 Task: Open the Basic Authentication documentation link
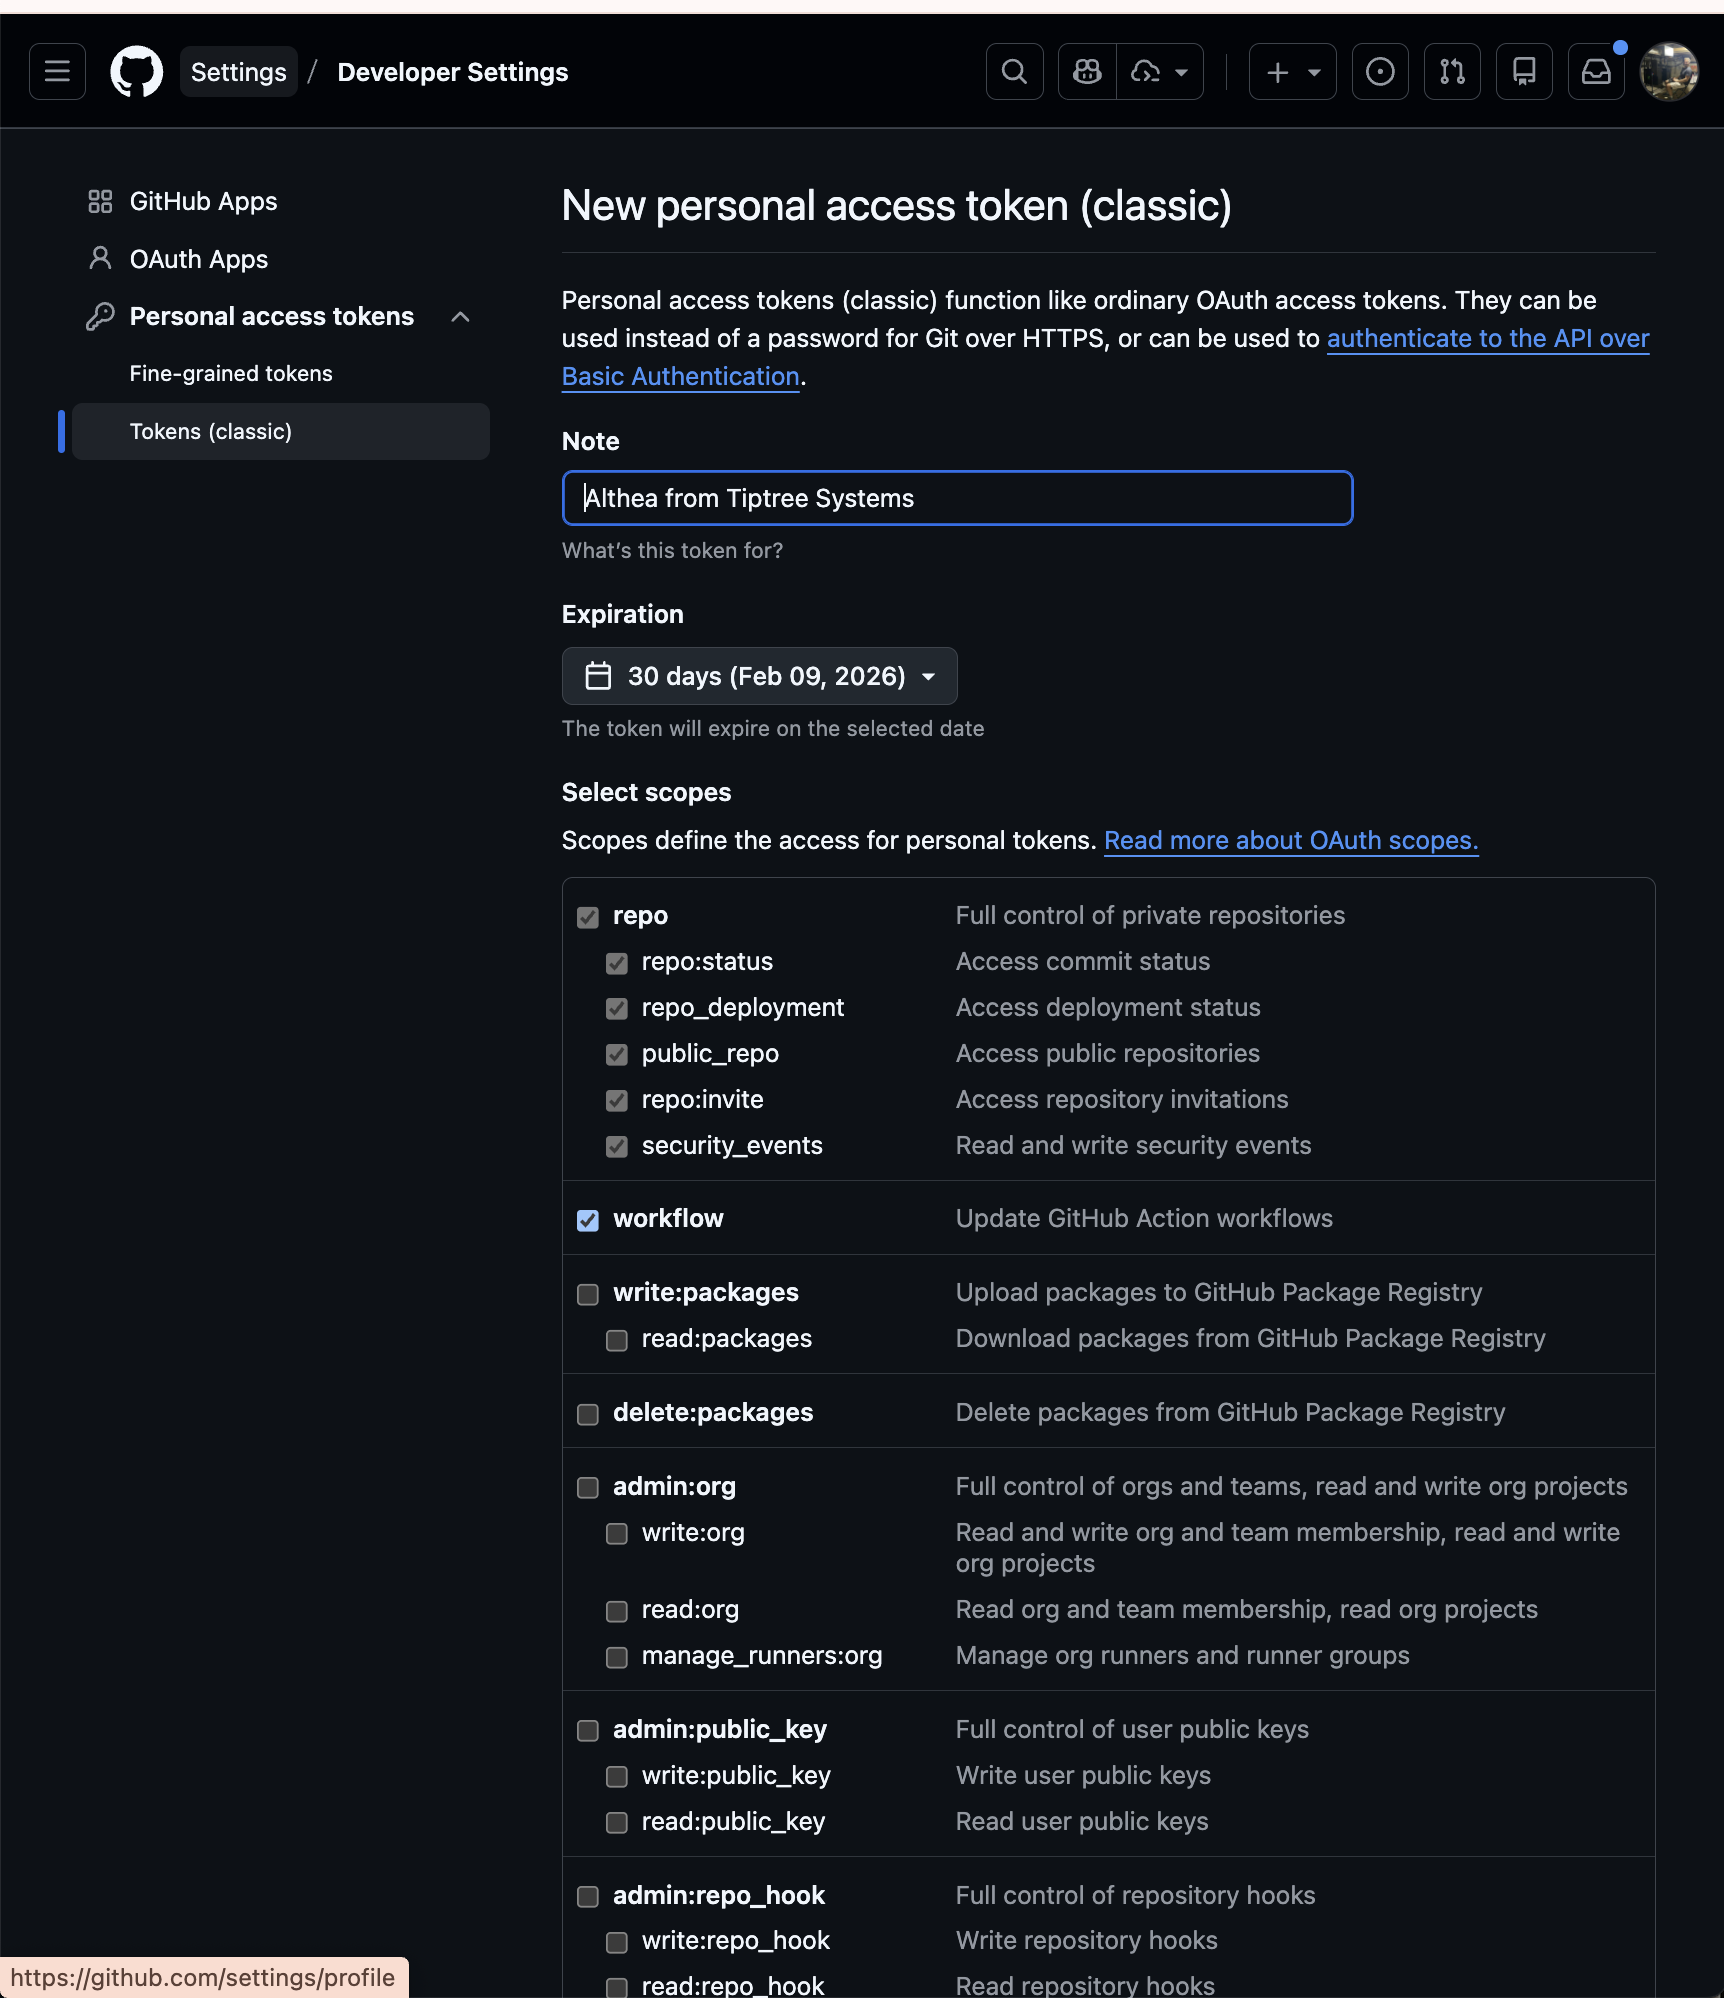point(680,377)
